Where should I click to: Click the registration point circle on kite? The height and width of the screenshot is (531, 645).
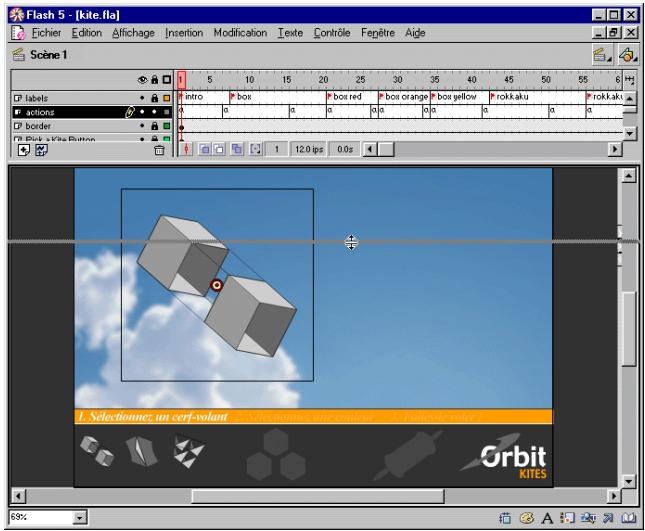tap(216, 285)
